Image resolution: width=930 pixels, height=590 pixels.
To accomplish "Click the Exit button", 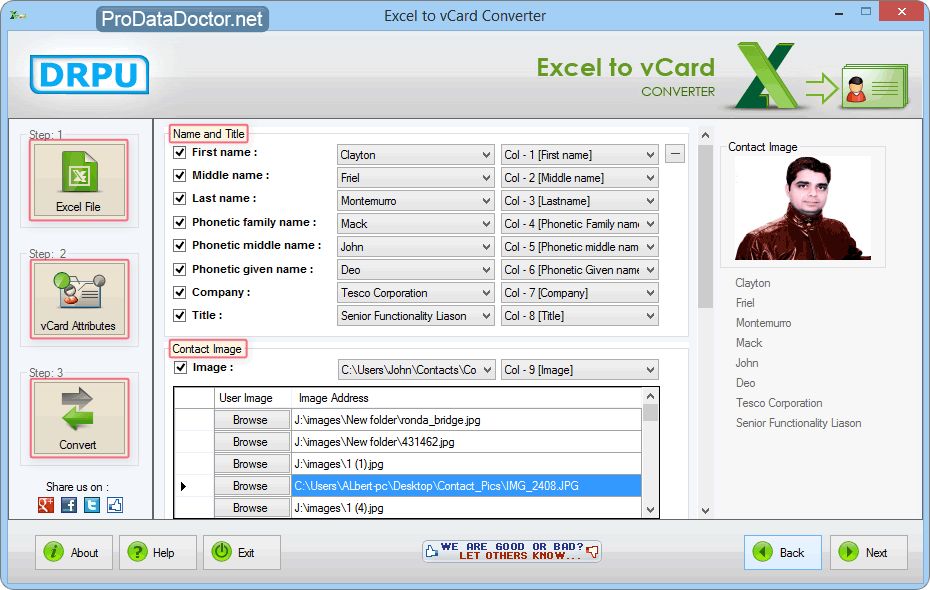I will click(241, 553).
